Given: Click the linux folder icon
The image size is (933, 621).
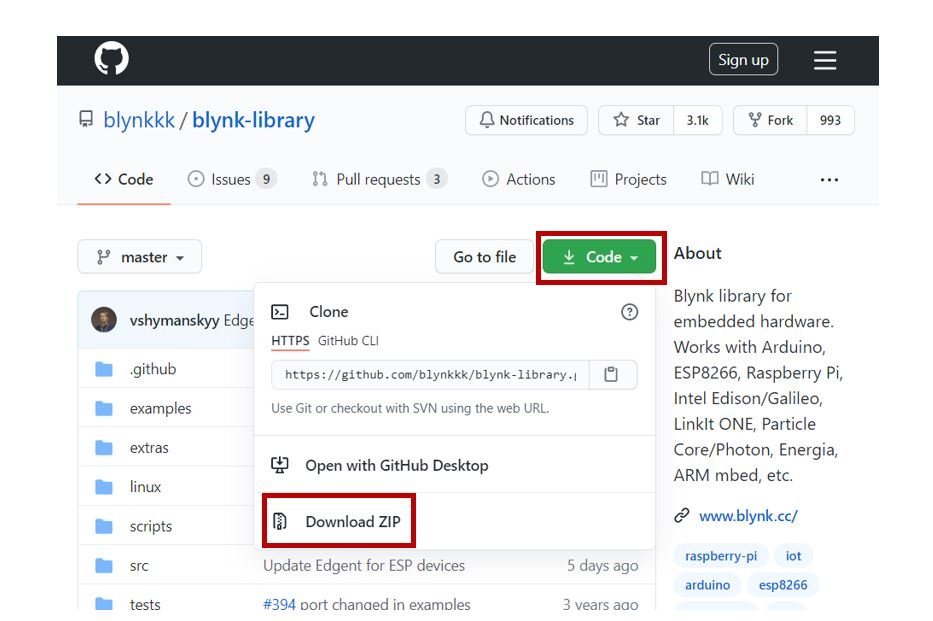Looking at the screenshot, I should [104, 487].
